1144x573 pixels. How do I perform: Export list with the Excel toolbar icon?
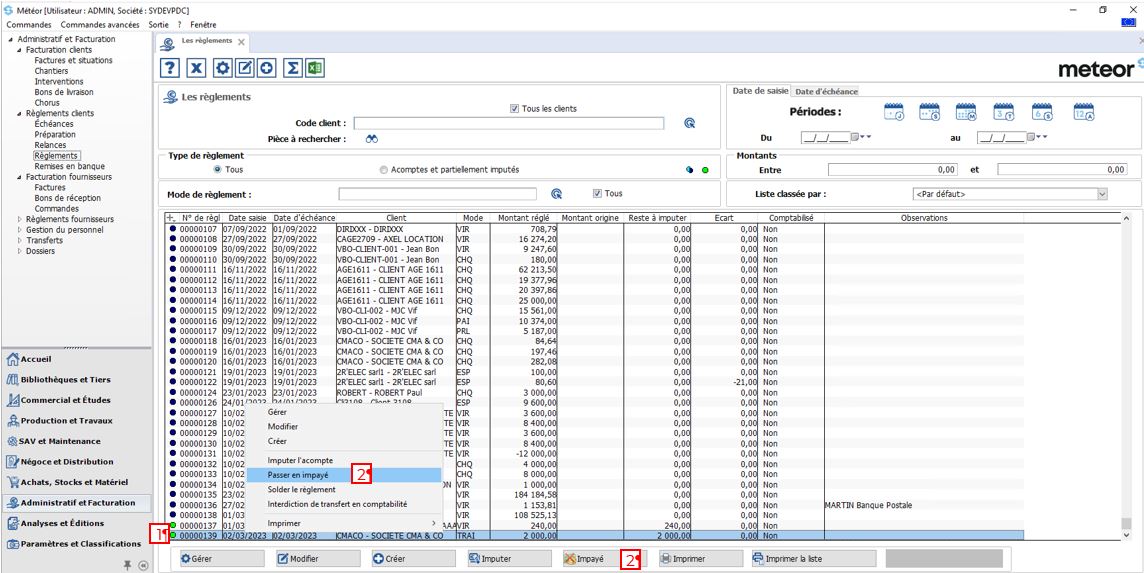click(315, 69)
